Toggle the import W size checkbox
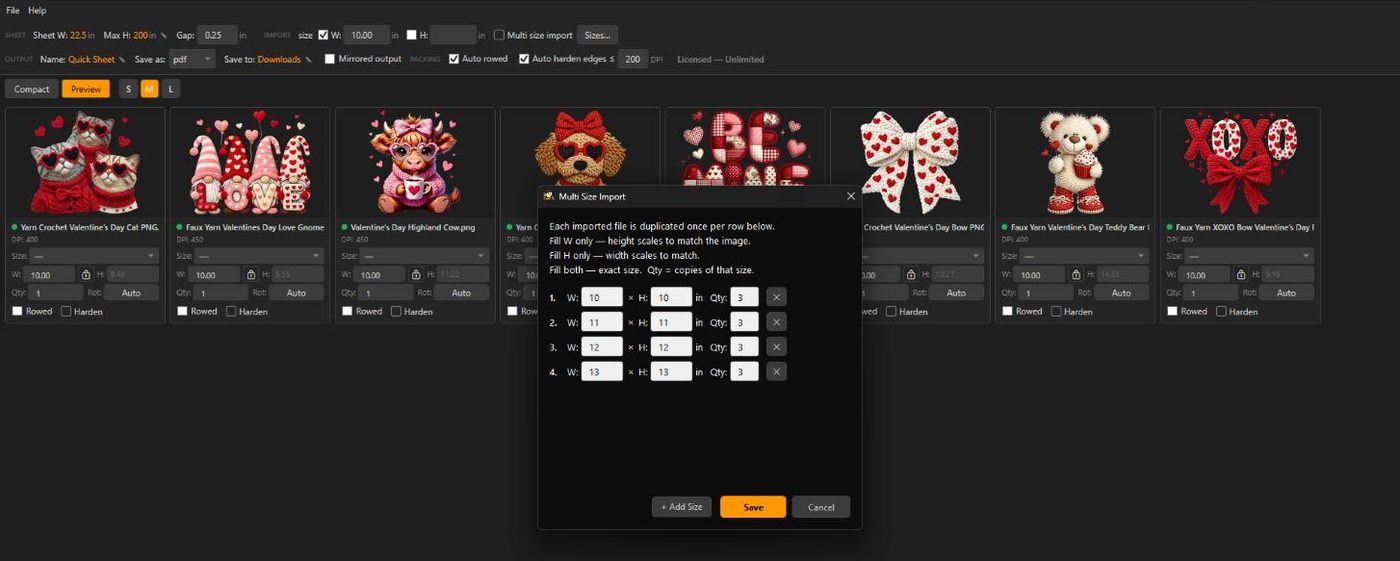 pos(323,35)
